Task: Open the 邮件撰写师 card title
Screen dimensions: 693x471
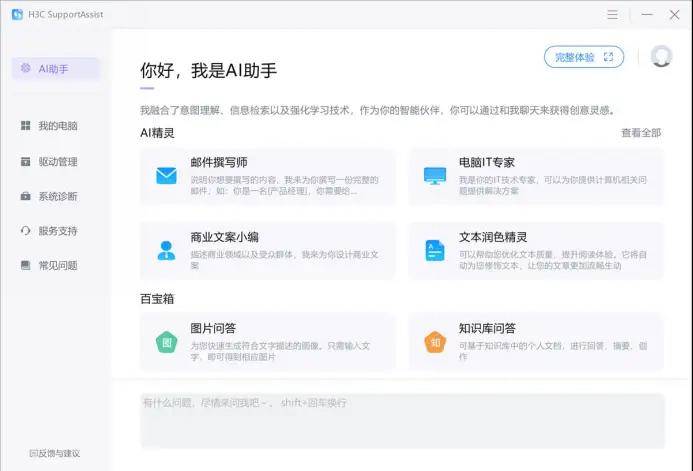Action: [x=219, y=162]
